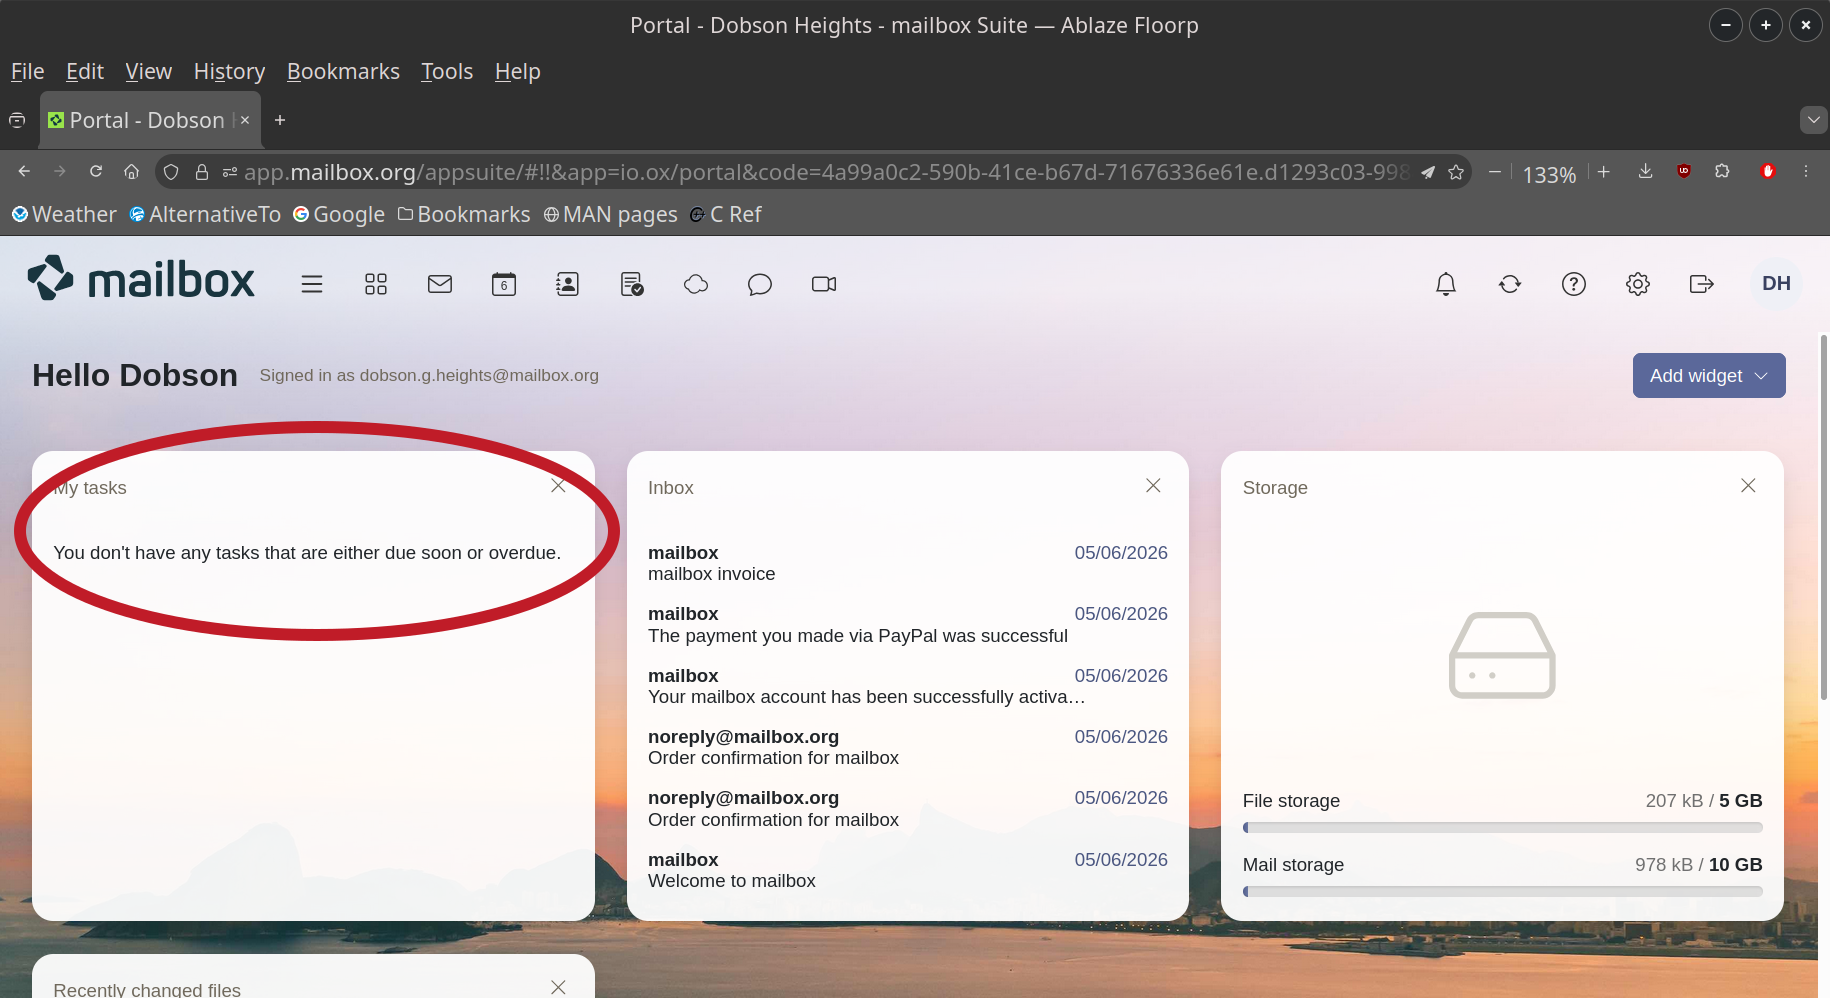Open the Extensions puzzle icon
Image resolution: width=1830 pixels, height=998 pixels.
1722,172
